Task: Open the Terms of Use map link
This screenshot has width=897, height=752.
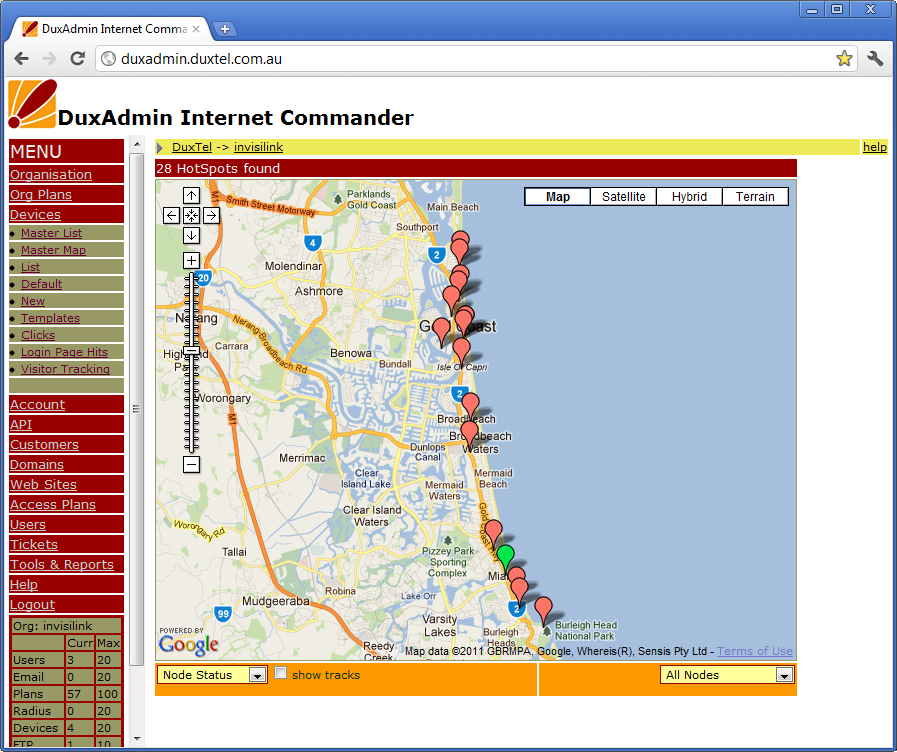Action: click(755, 651)
